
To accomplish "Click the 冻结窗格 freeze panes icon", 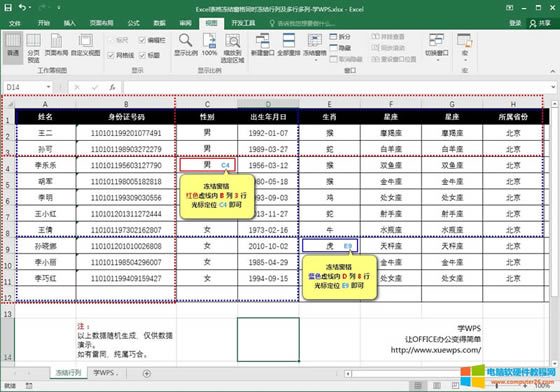I will (x=315, y=40).
